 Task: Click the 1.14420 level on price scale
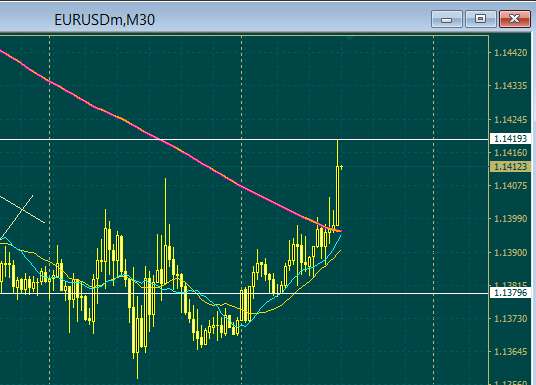pyautogui.click(x=510, y=53)
